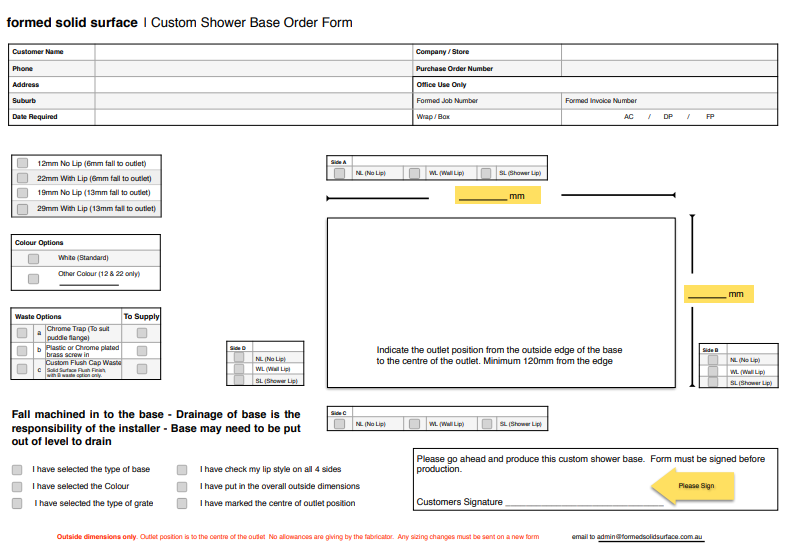The height and width of the screenshot is (560, 796).
Task: Click the Company / Store field
Action: click(x=669, y=52)
